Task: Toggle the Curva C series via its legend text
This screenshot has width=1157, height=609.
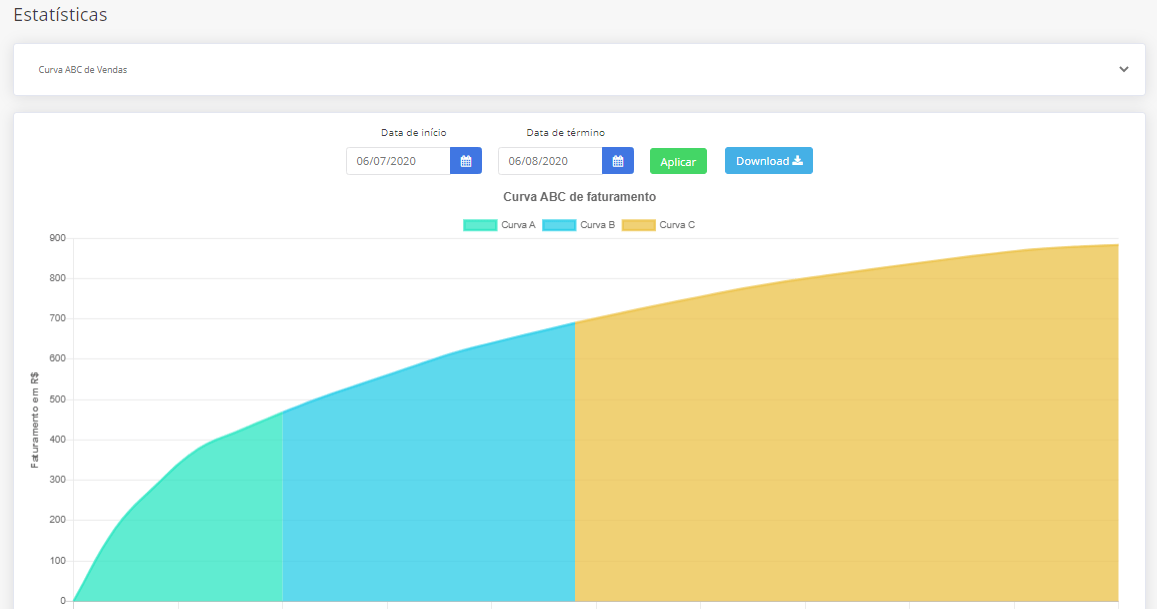Action: [x=677, y=225]
